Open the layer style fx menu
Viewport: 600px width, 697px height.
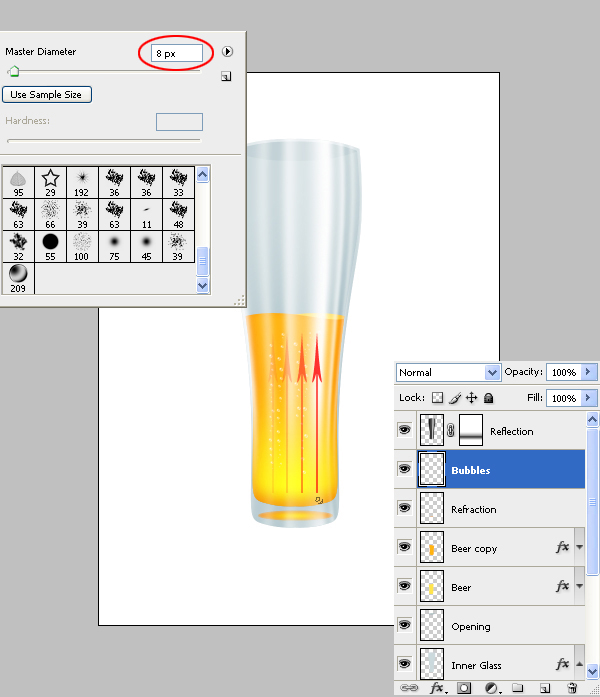tap(437, 688)
